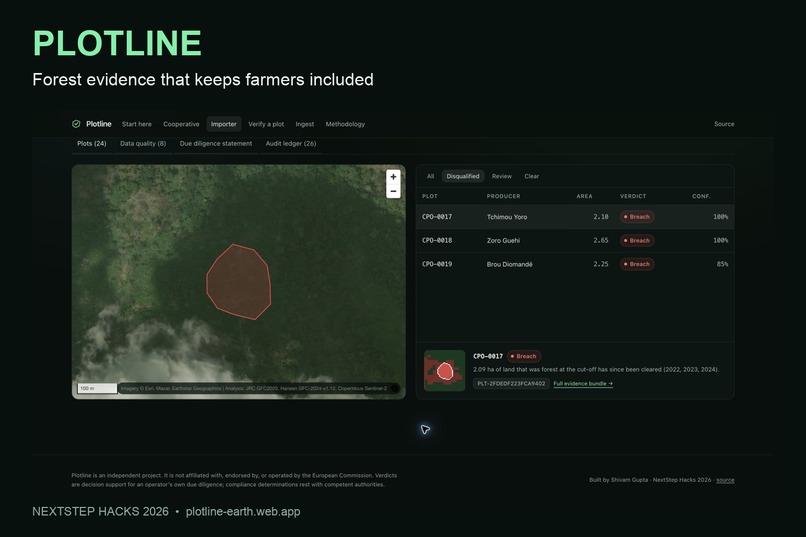Screen dimensions: 806x537
Task: Click the 85% confidence value
Action: [722, 264]
